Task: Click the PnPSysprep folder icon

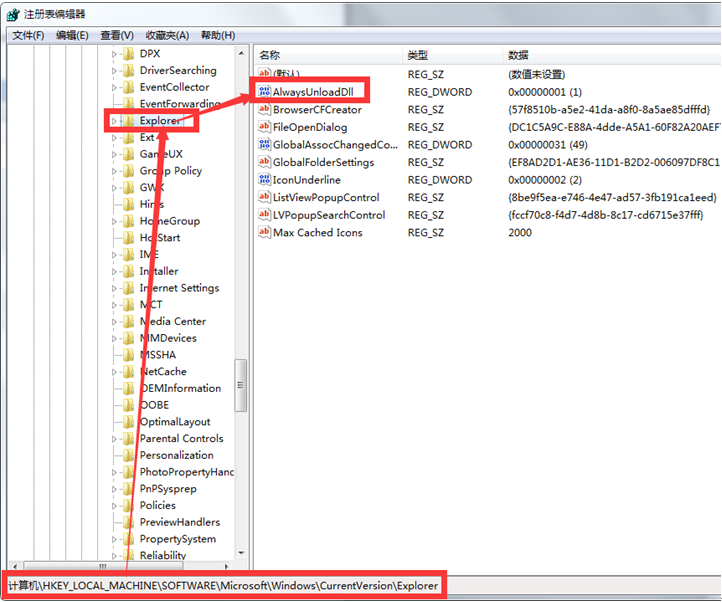Action: point(128,489)
